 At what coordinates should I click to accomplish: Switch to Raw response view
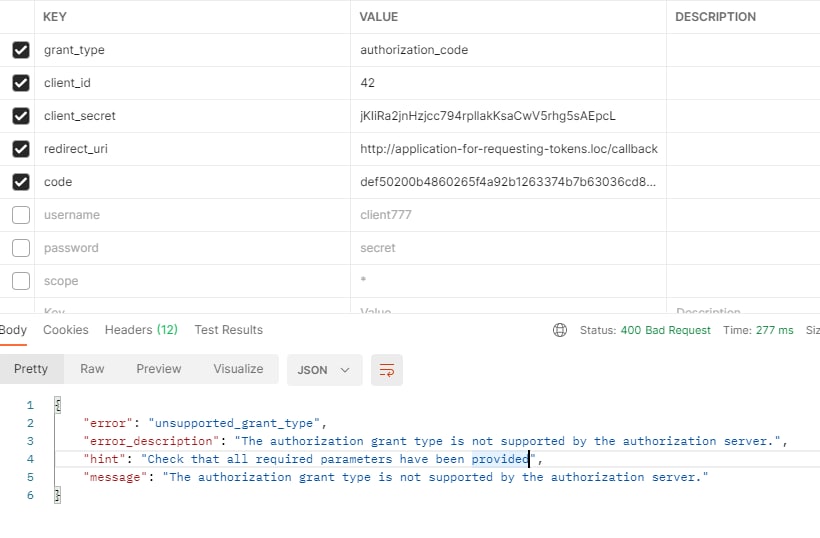[92, 369]
